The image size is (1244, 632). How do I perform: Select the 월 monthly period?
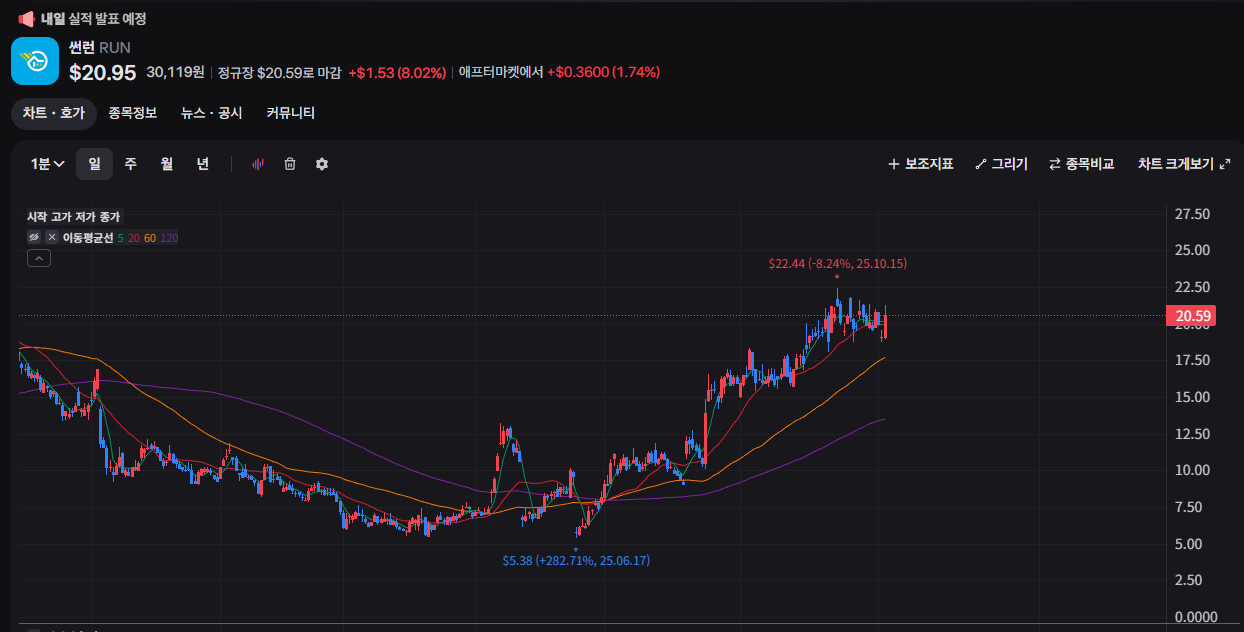click(167, 164)
